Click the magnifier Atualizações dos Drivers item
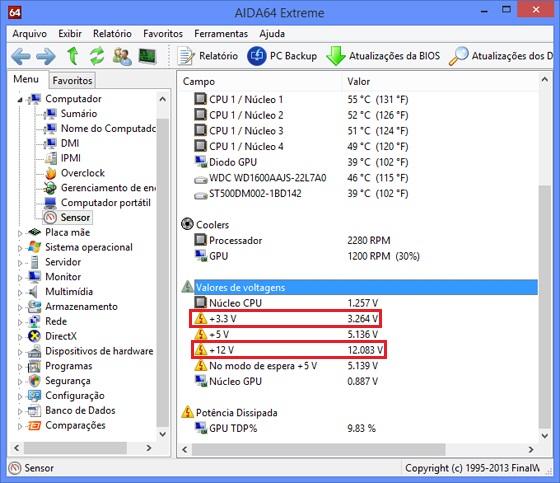 click(500, 56)
